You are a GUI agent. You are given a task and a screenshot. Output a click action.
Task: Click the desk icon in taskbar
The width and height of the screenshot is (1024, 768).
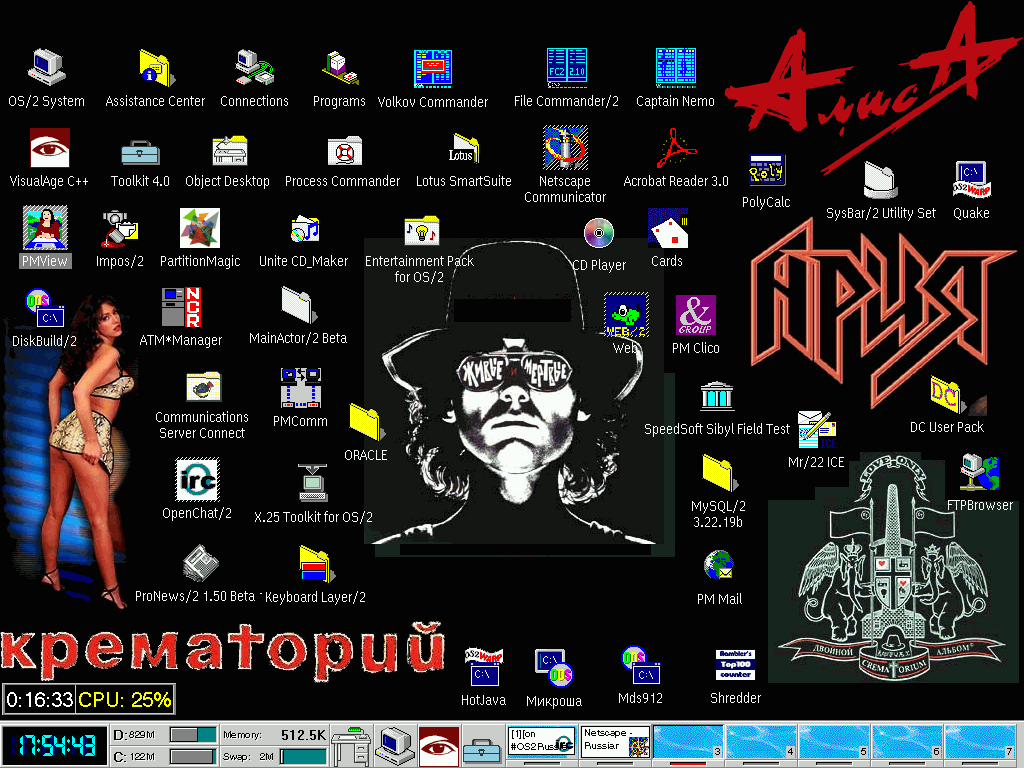pos(351,745)
